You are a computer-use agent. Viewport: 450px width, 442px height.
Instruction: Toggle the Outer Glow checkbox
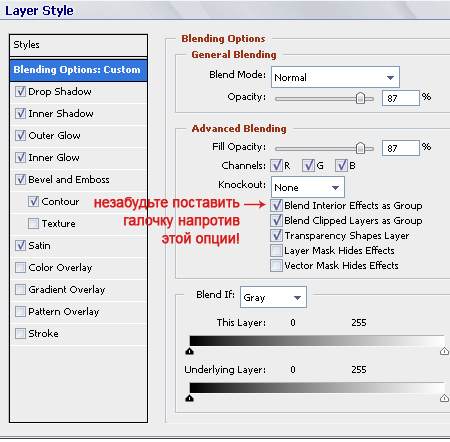pos(20,135)
